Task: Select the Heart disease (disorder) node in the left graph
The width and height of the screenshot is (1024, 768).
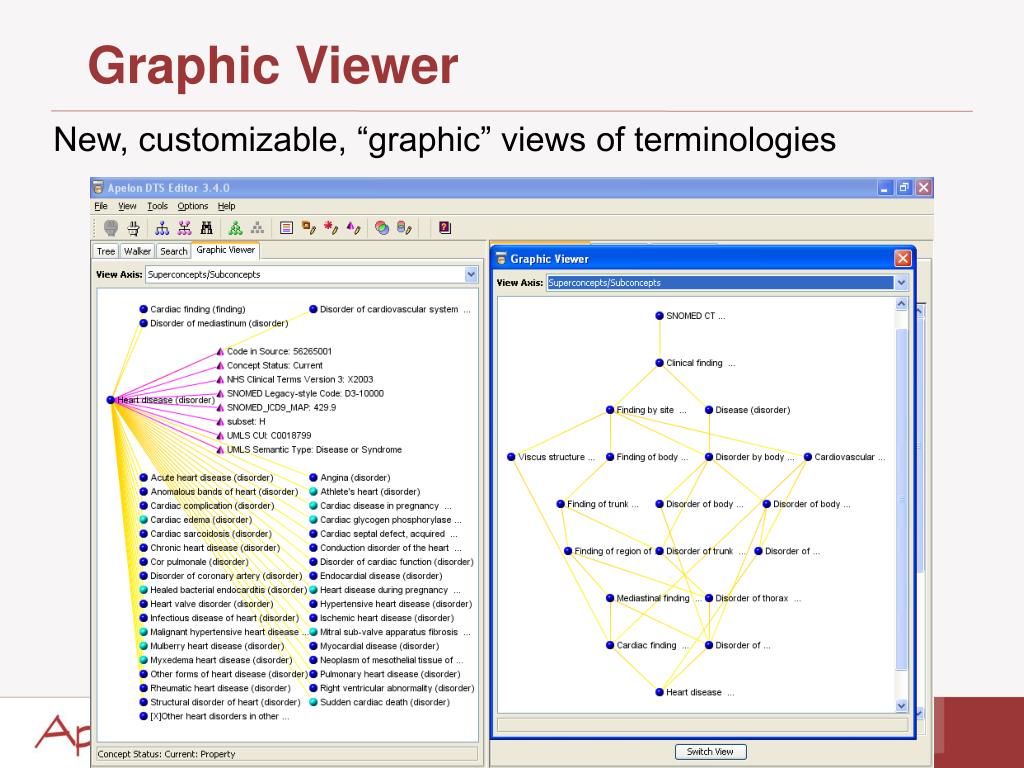Action: (x=161, y=400)
